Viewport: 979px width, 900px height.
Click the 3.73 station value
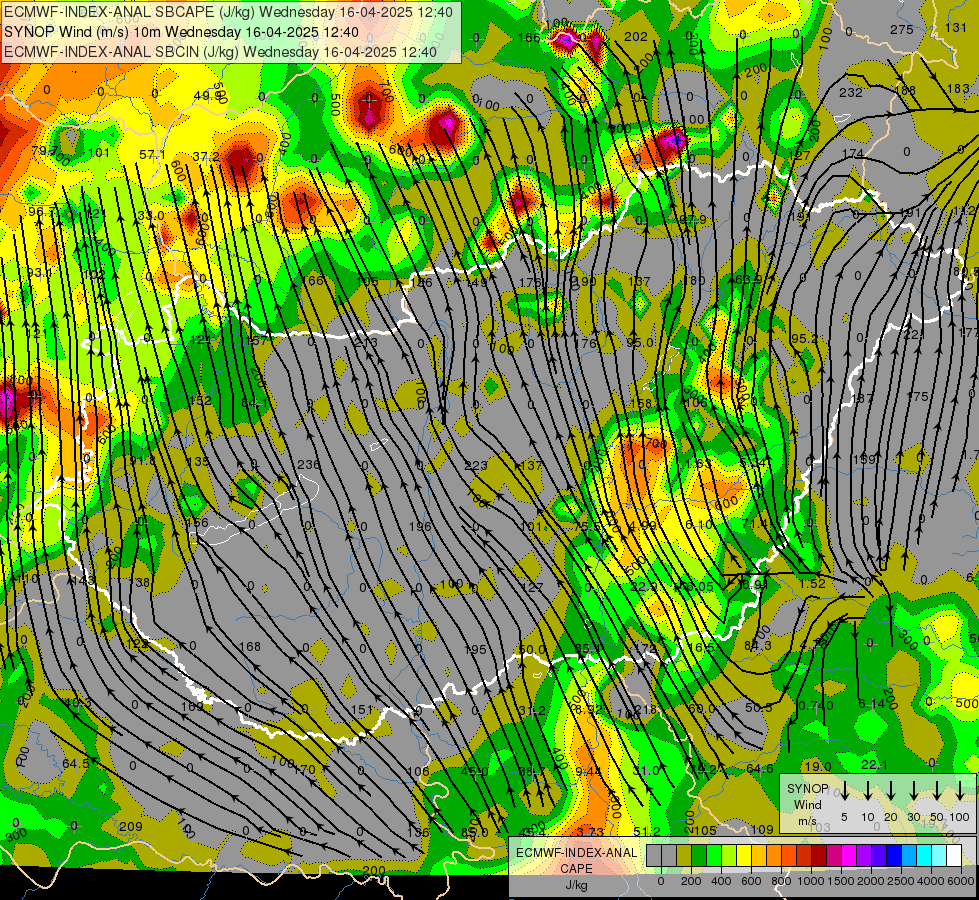(x=590, y=832)
